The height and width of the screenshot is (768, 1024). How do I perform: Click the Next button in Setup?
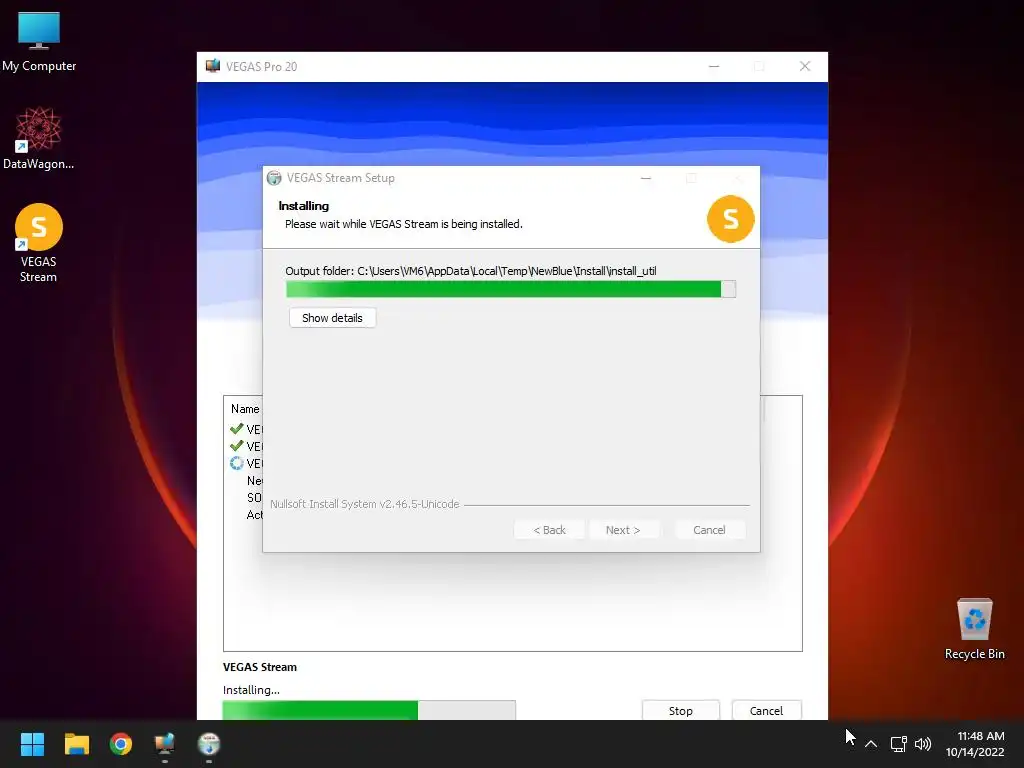point(623,530)
